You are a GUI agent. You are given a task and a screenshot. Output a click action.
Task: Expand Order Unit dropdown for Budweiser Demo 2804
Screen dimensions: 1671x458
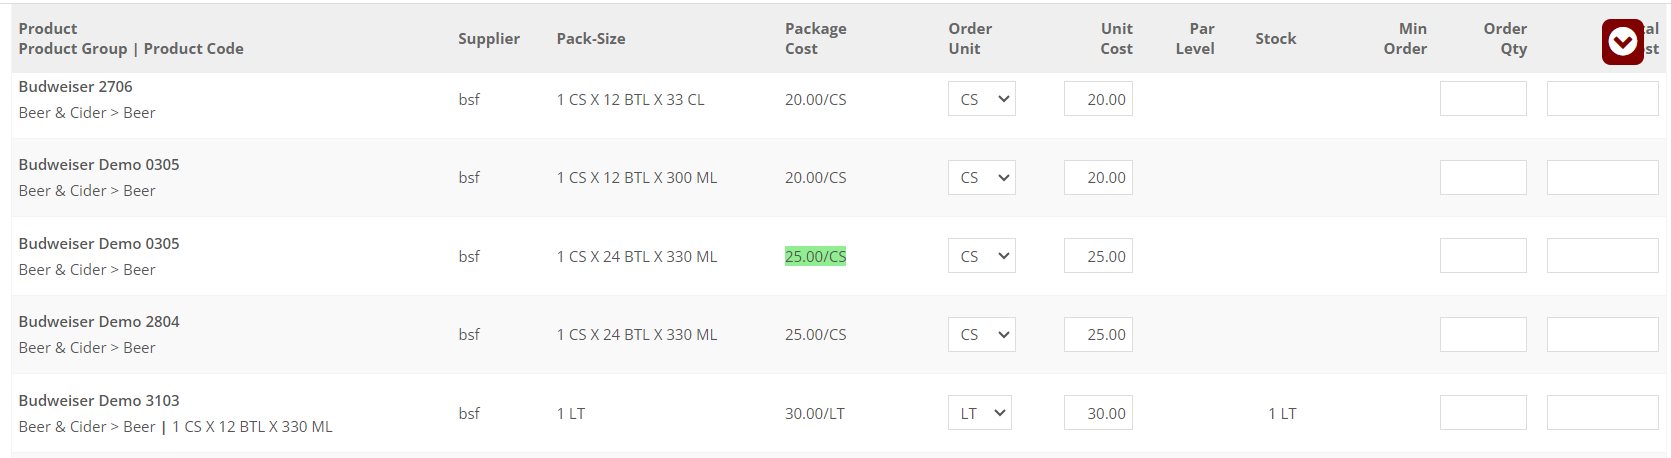coord(981,335)
